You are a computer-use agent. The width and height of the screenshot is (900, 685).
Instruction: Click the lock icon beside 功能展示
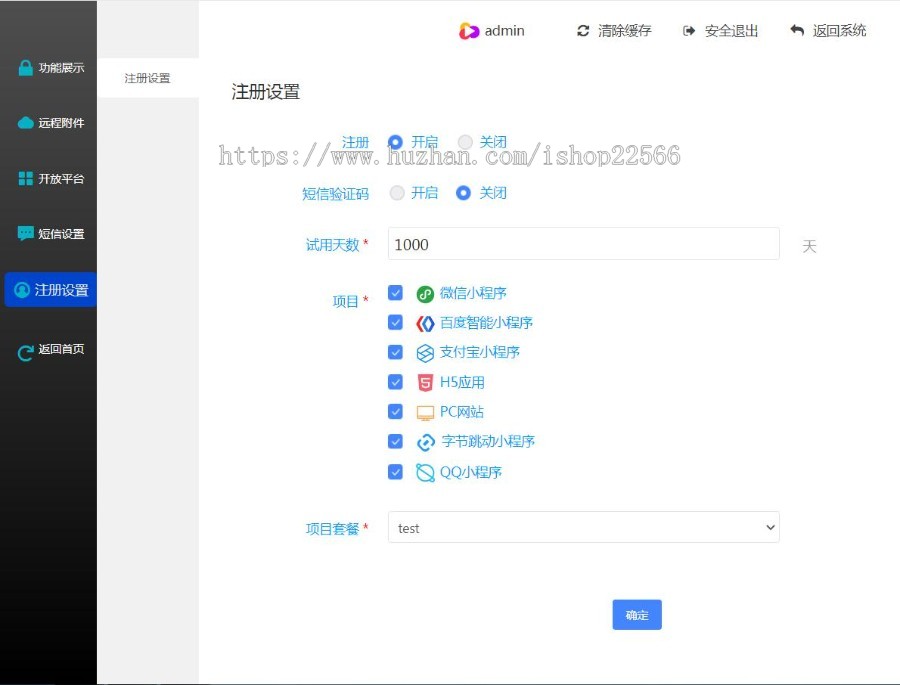[25, 68]
